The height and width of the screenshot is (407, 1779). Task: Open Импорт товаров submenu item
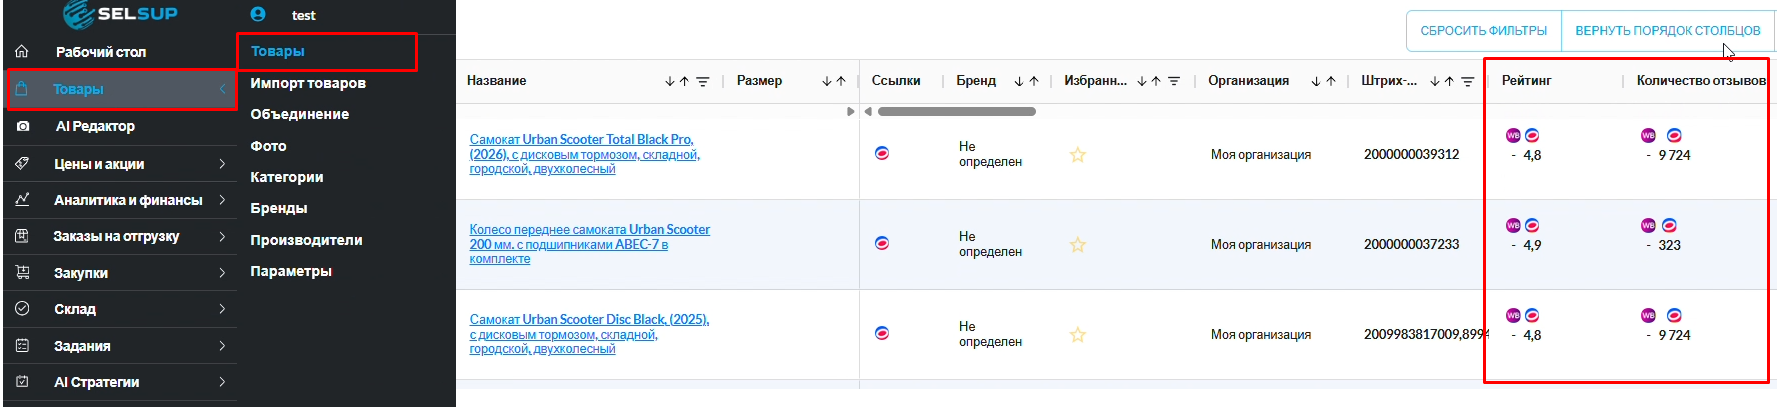coord(308,83)
